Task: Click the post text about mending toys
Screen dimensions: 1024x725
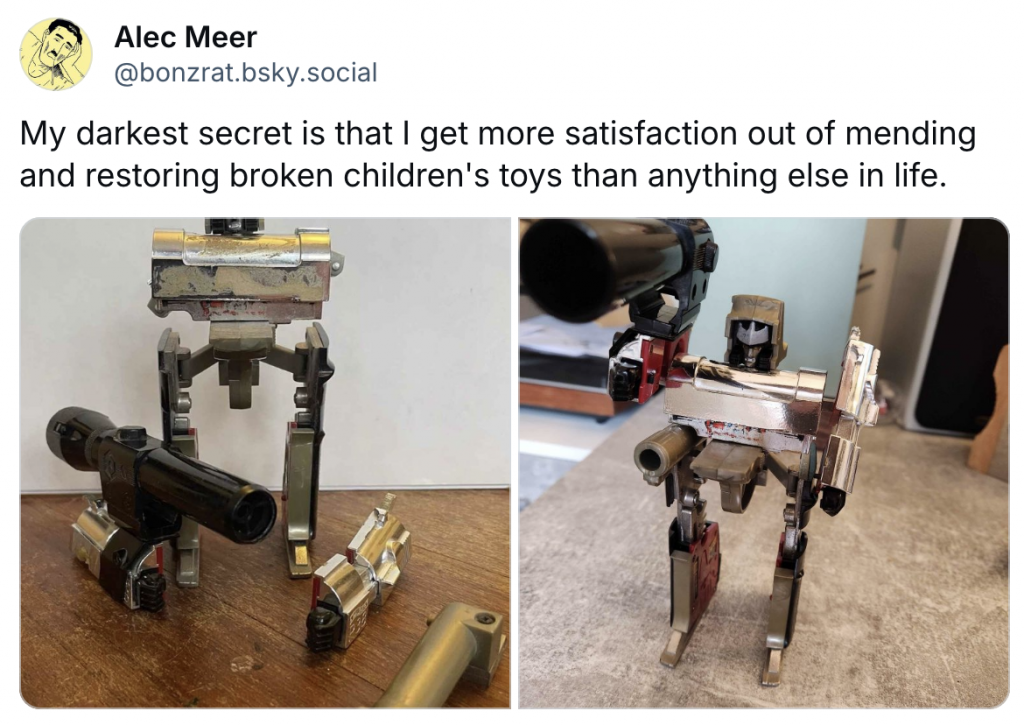Action: pyautogui.click(x=498, y=154)
